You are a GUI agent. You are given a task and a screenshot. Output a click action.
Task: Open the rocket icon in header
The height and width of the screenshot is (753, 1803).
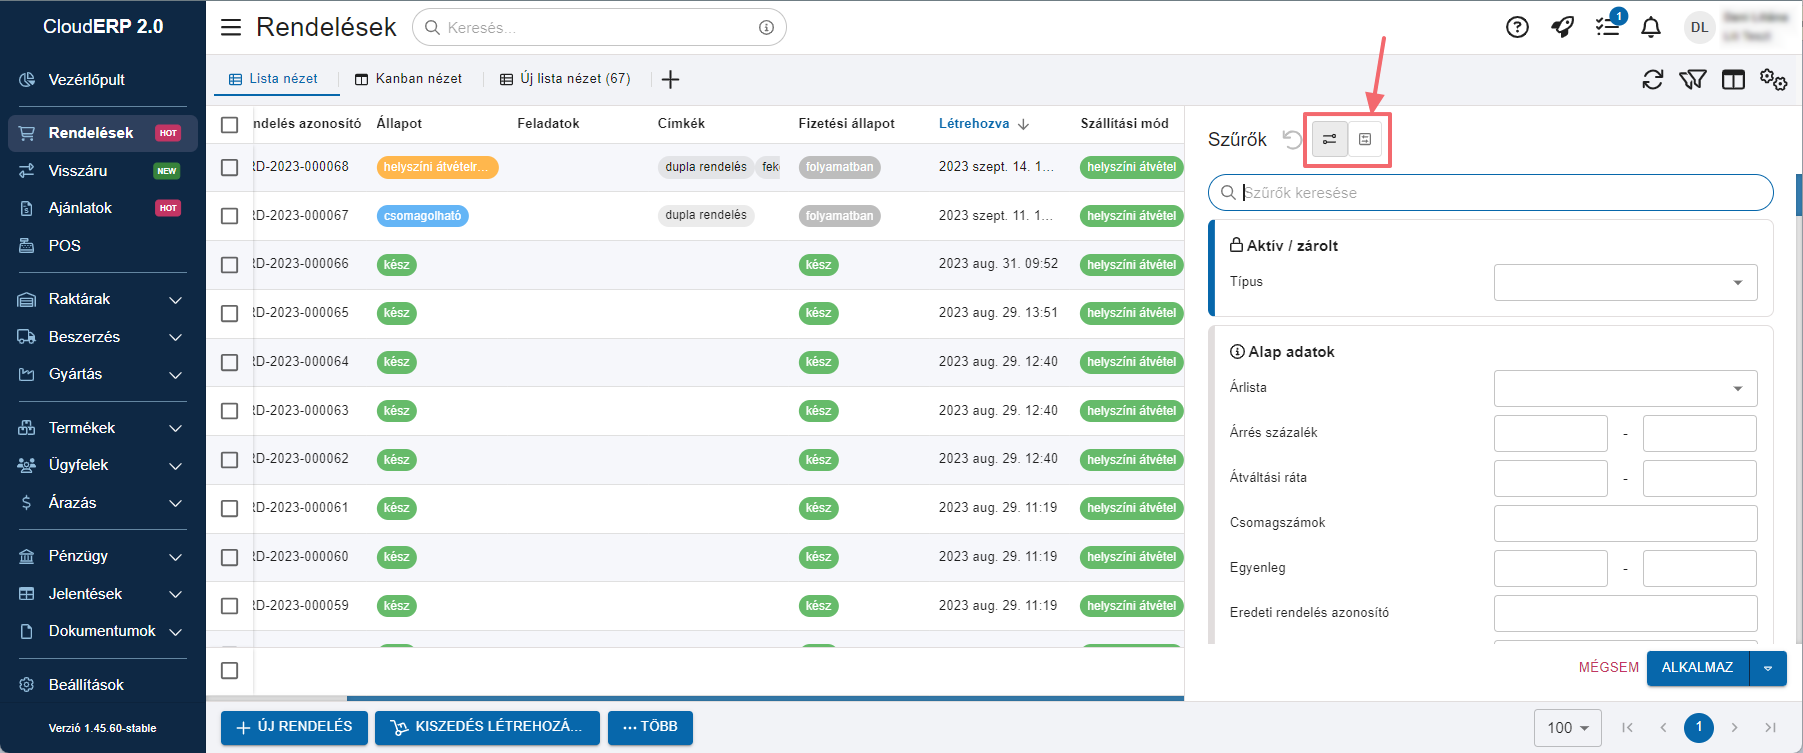[x=1562, y=28]
